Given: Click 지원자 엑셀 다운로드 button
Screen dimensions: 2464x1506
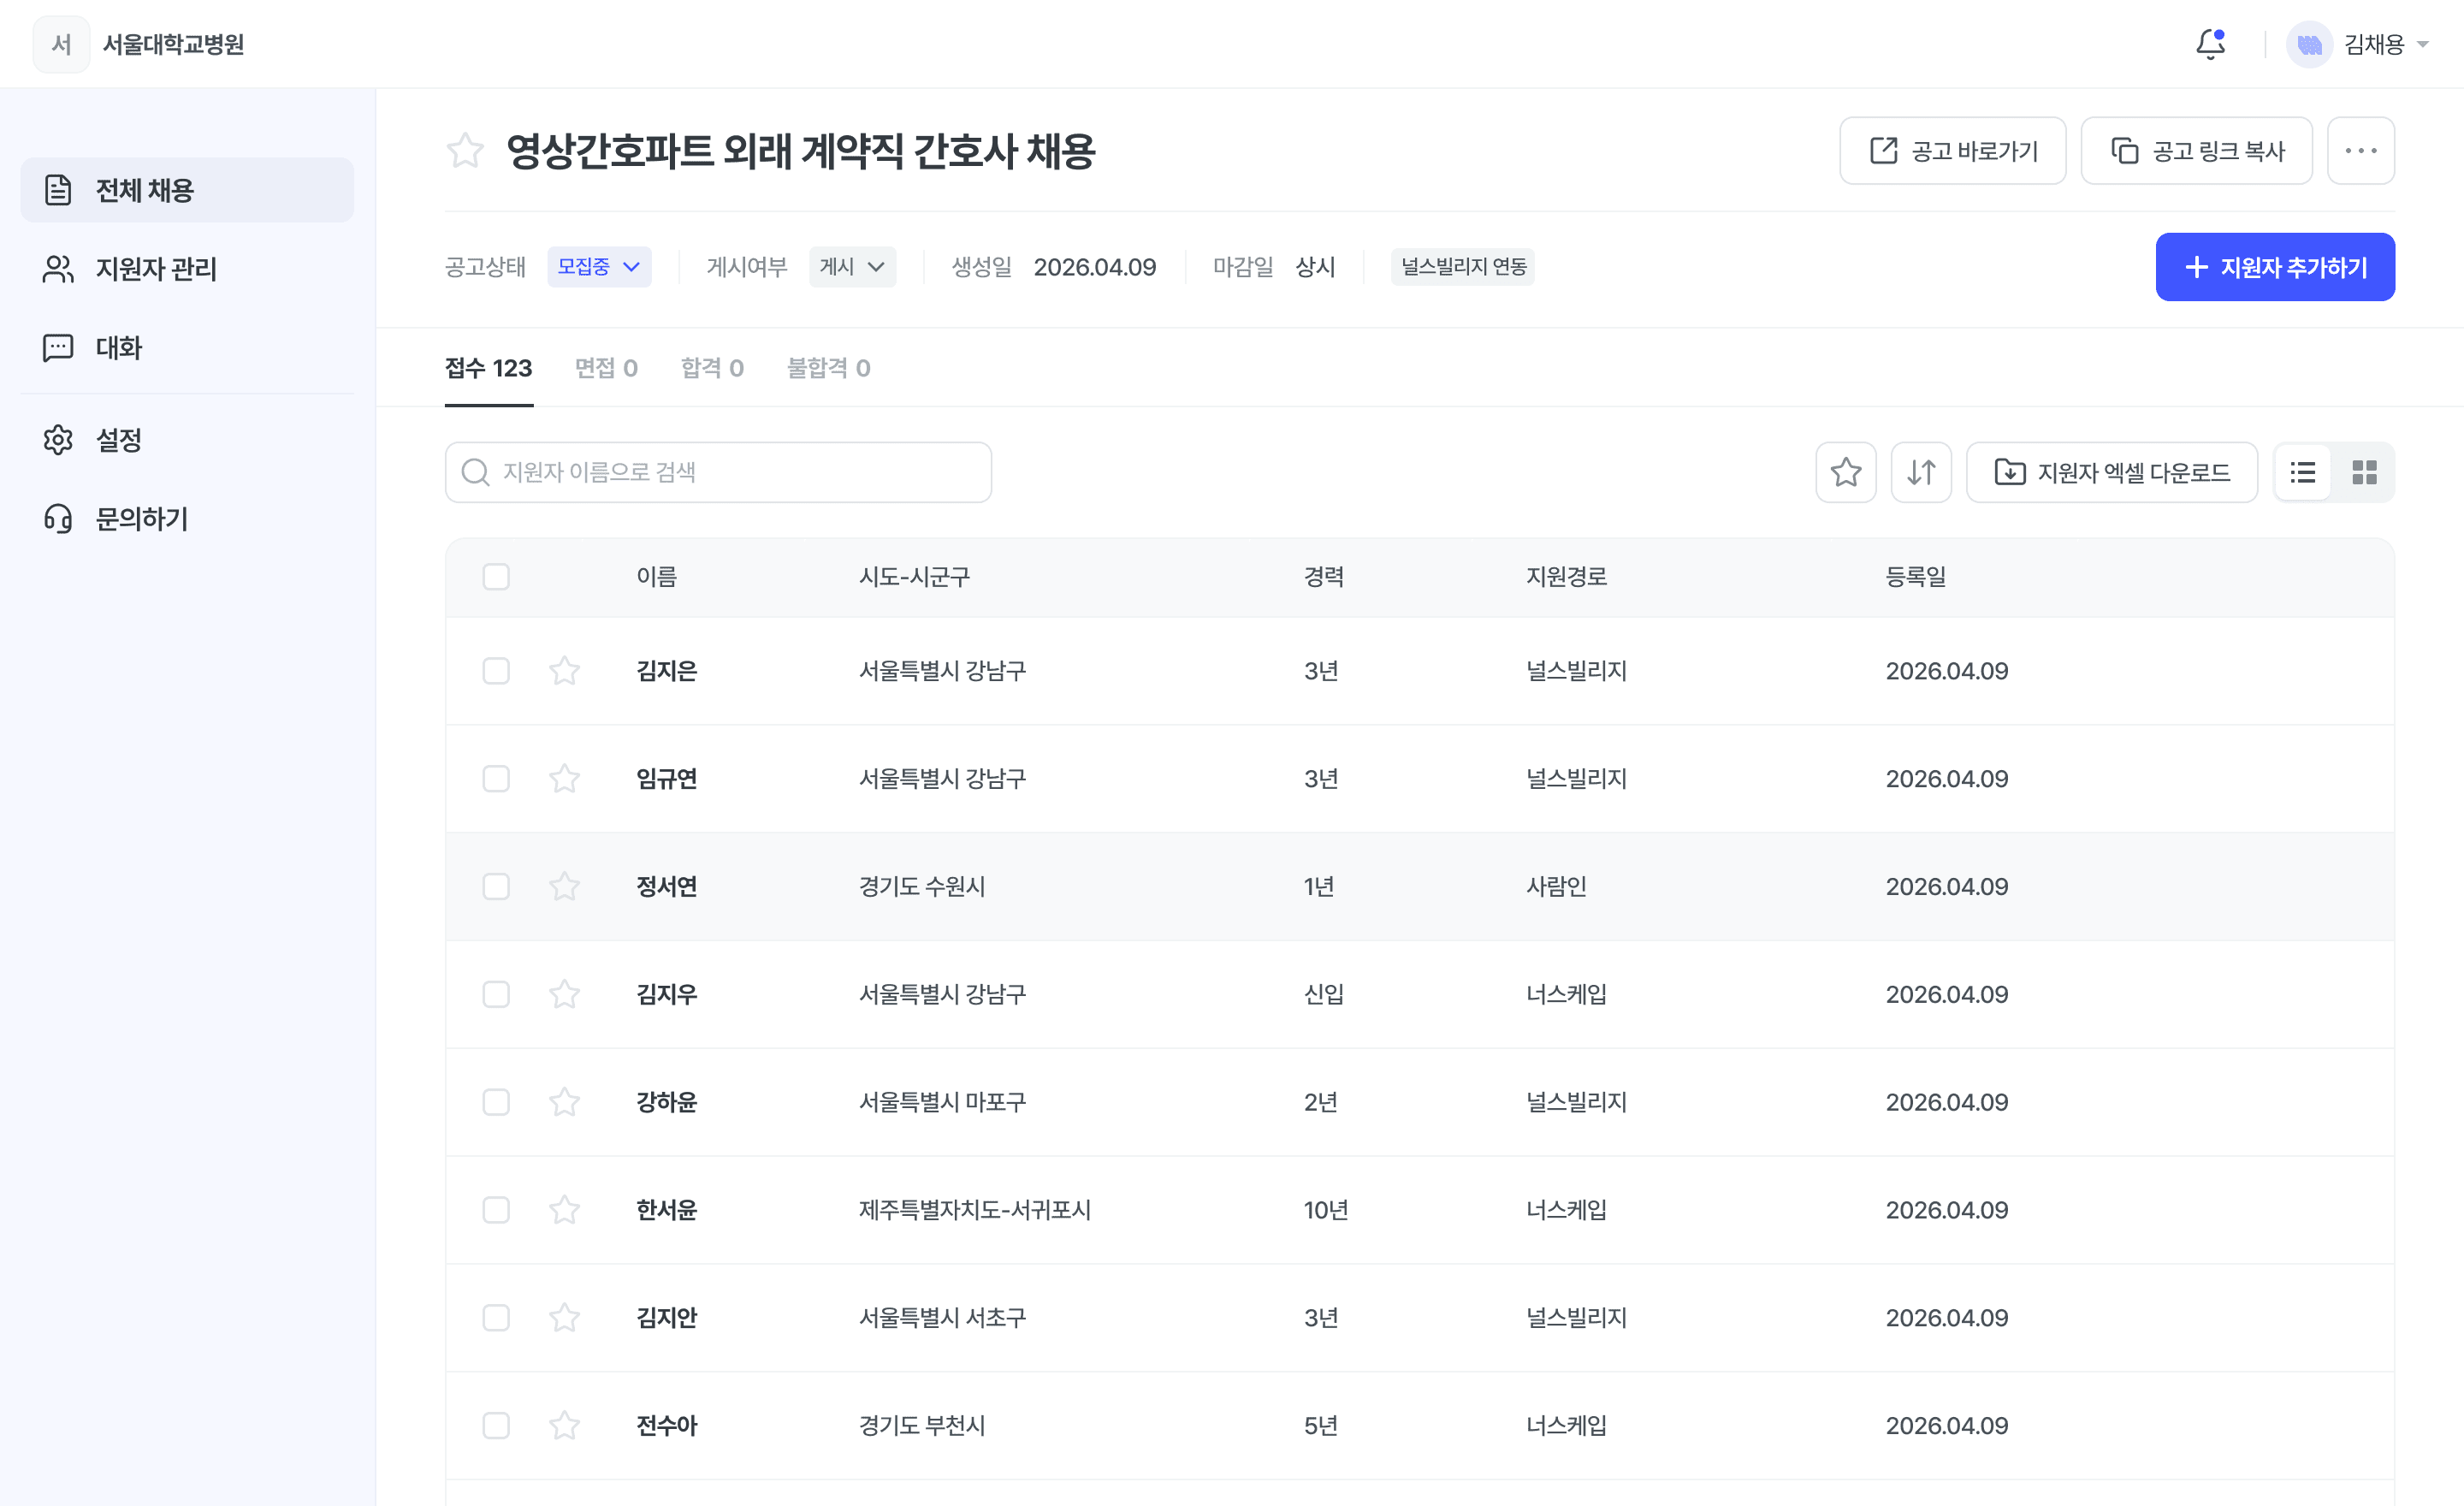Looking at the screenshot, I should pyautogui.click(x=2111, y=472).
